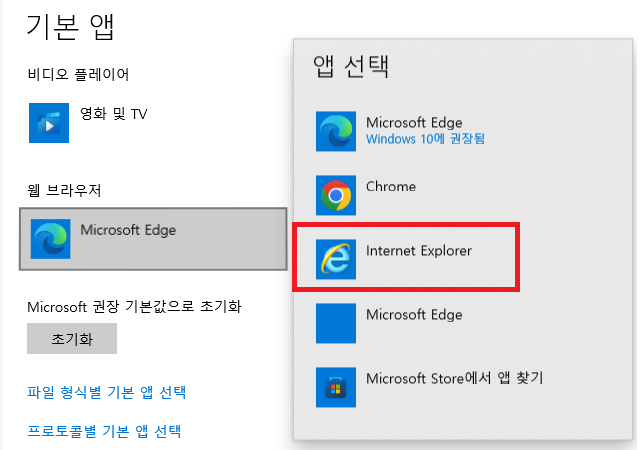Select Internet Explorer label as default browser
Screen dimensions: 643x450
pyautogui.click(x=419, y=250)
